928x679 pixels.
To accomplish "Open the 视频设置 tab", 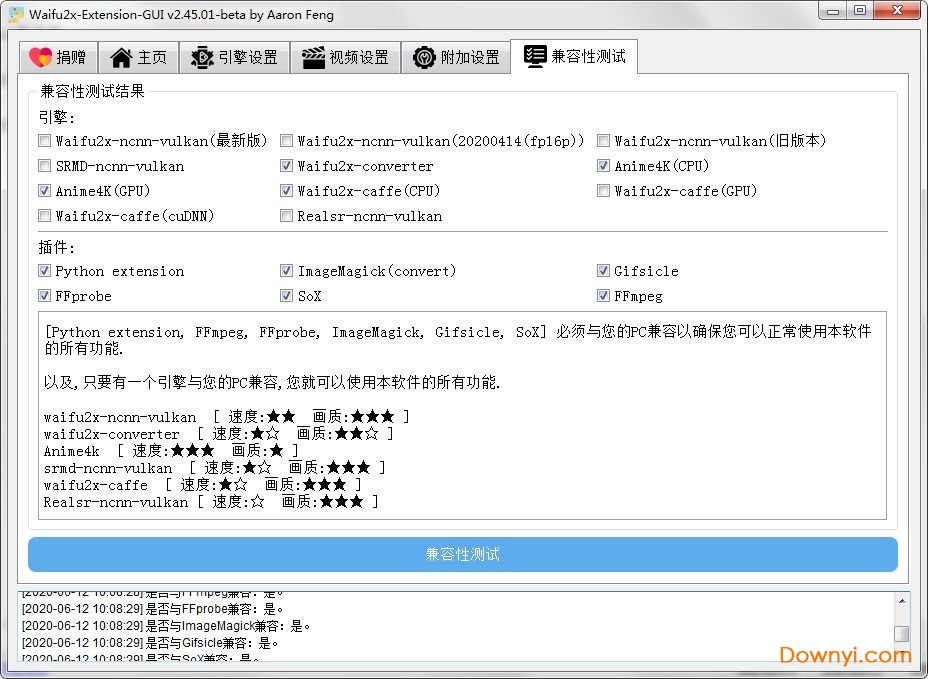I will [x=345, y=57].
